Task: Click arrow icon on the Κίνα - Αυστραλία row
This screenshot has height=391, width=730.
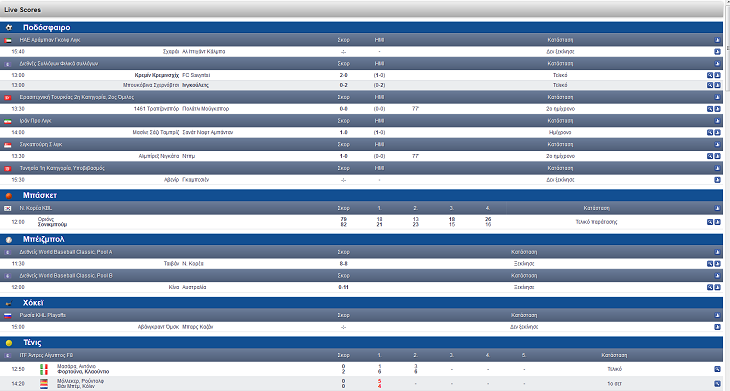Action: pyautogui.click(x=717, y=287)
